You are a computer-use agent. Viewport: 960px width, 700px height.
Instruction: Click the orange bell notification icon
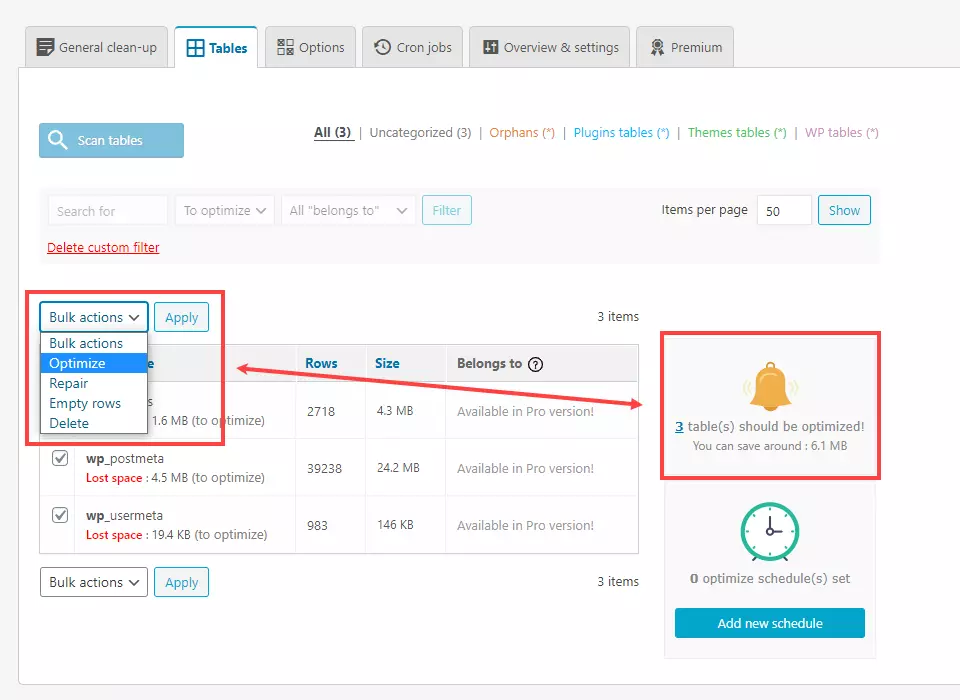coord(770,386)
